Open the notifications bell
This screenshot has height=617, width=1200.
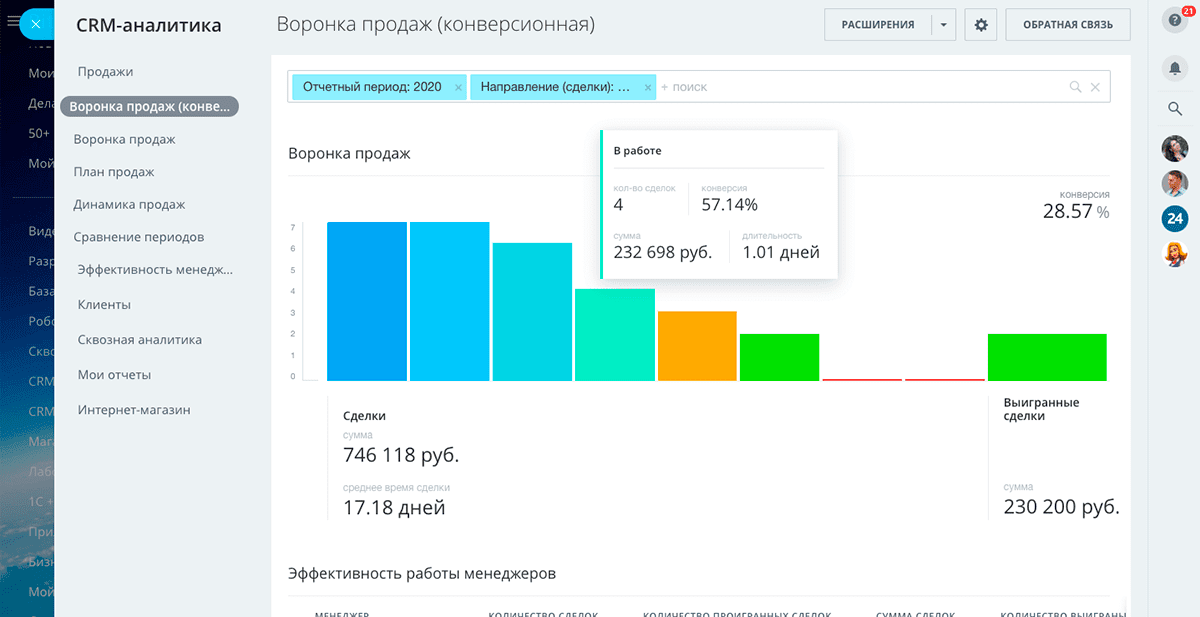pos(1175,67)
